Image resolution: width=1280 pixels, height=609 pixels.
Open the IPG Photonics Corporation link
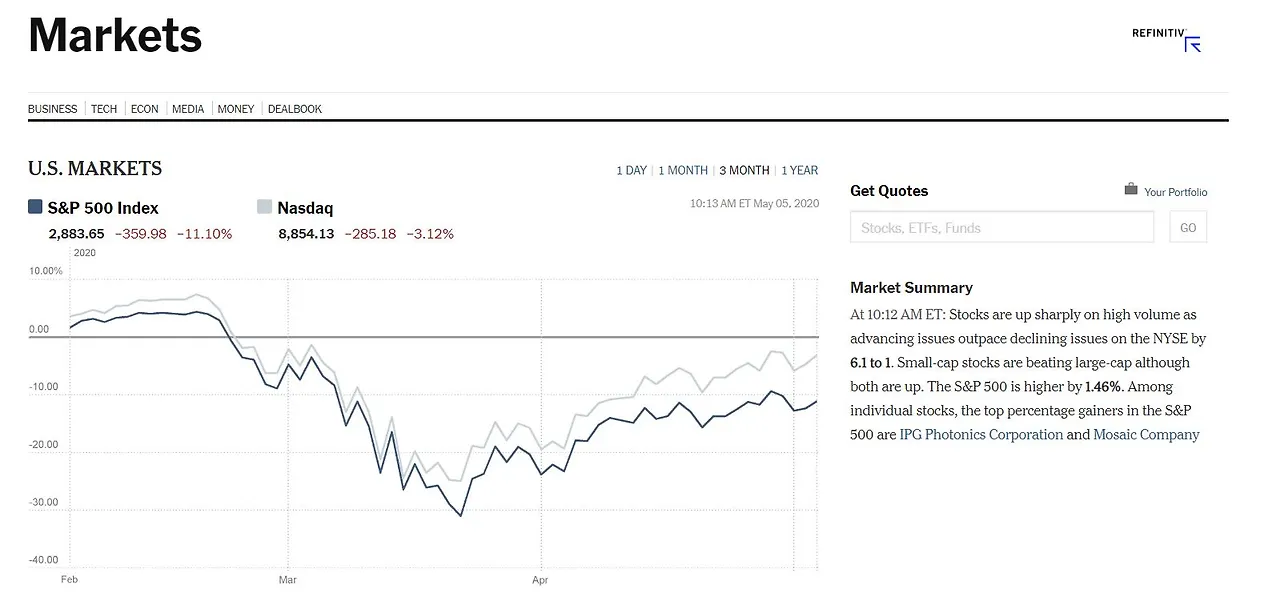point(980,434)
